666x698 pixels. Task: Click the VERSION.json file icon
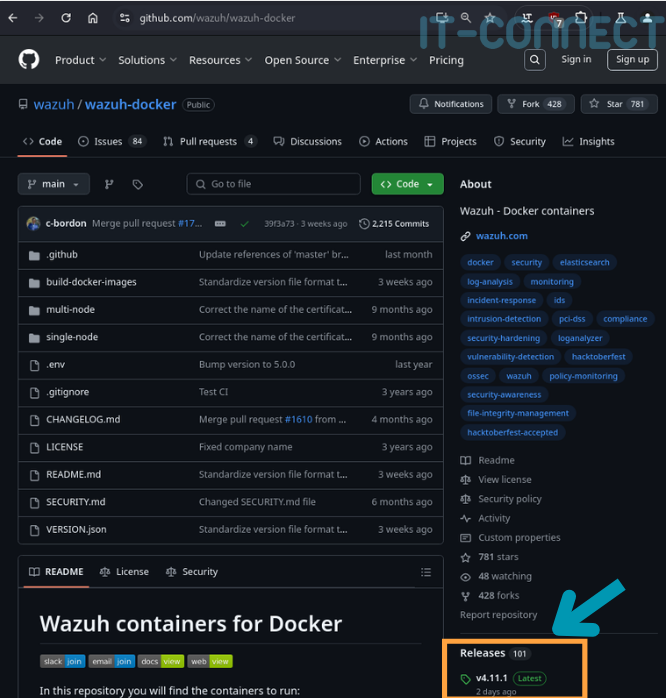[34, 530]
